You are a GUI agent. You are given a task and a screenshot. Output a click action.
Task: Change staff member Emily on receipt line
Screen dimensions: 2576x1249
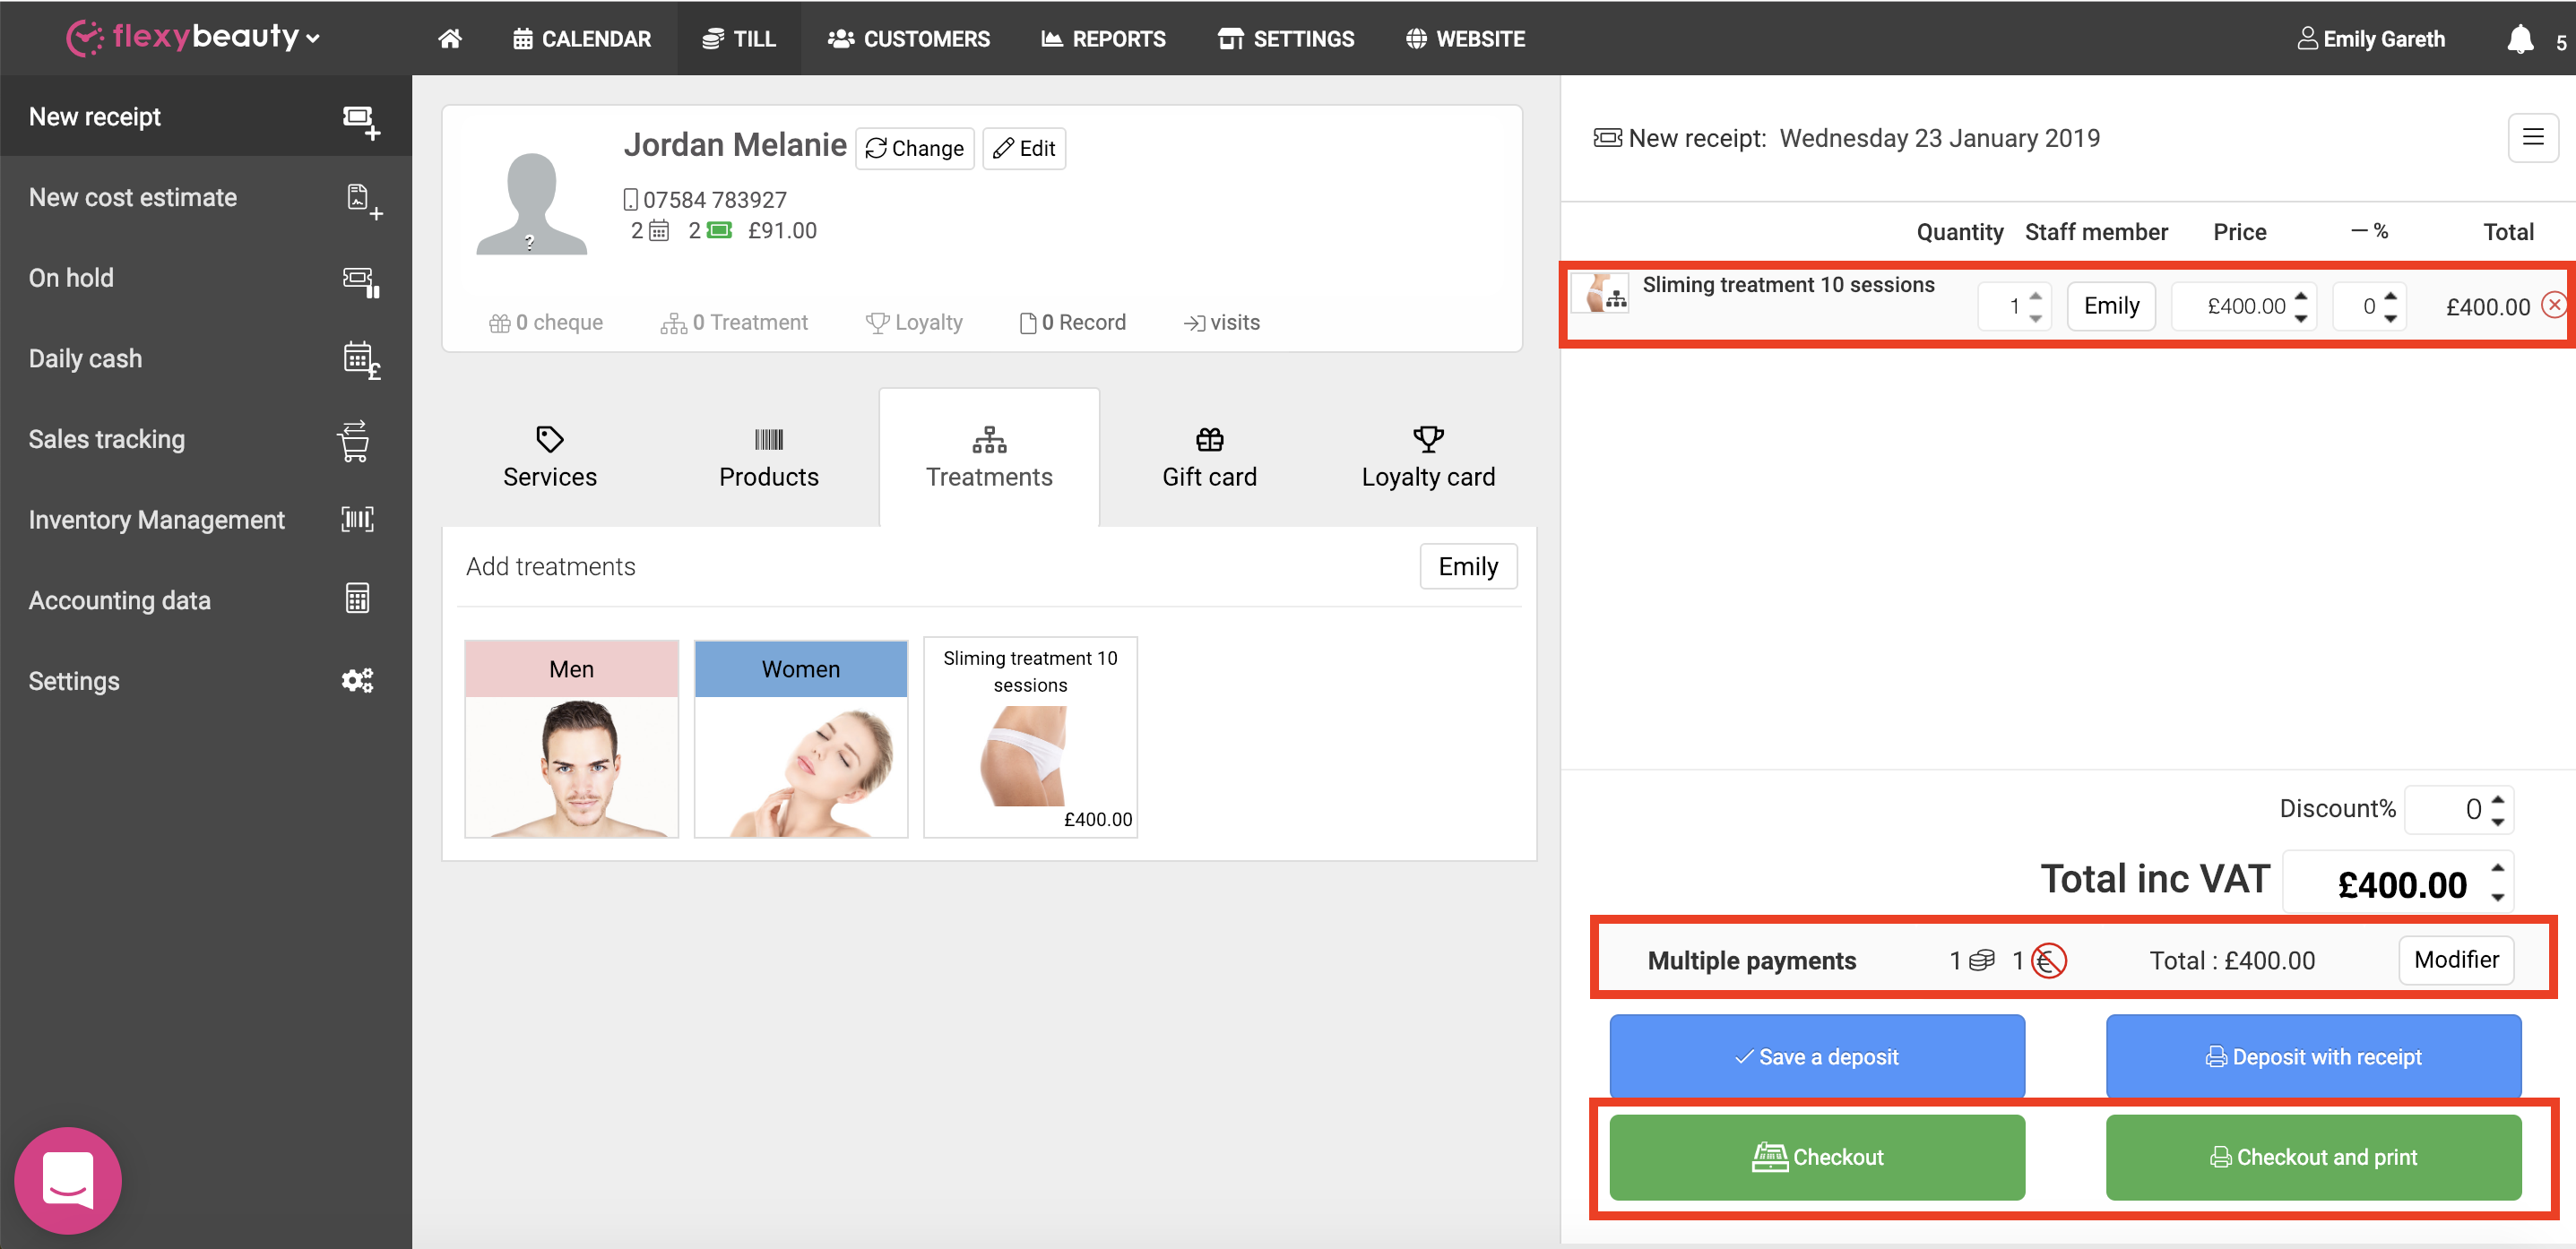(x=2110, y=305)
